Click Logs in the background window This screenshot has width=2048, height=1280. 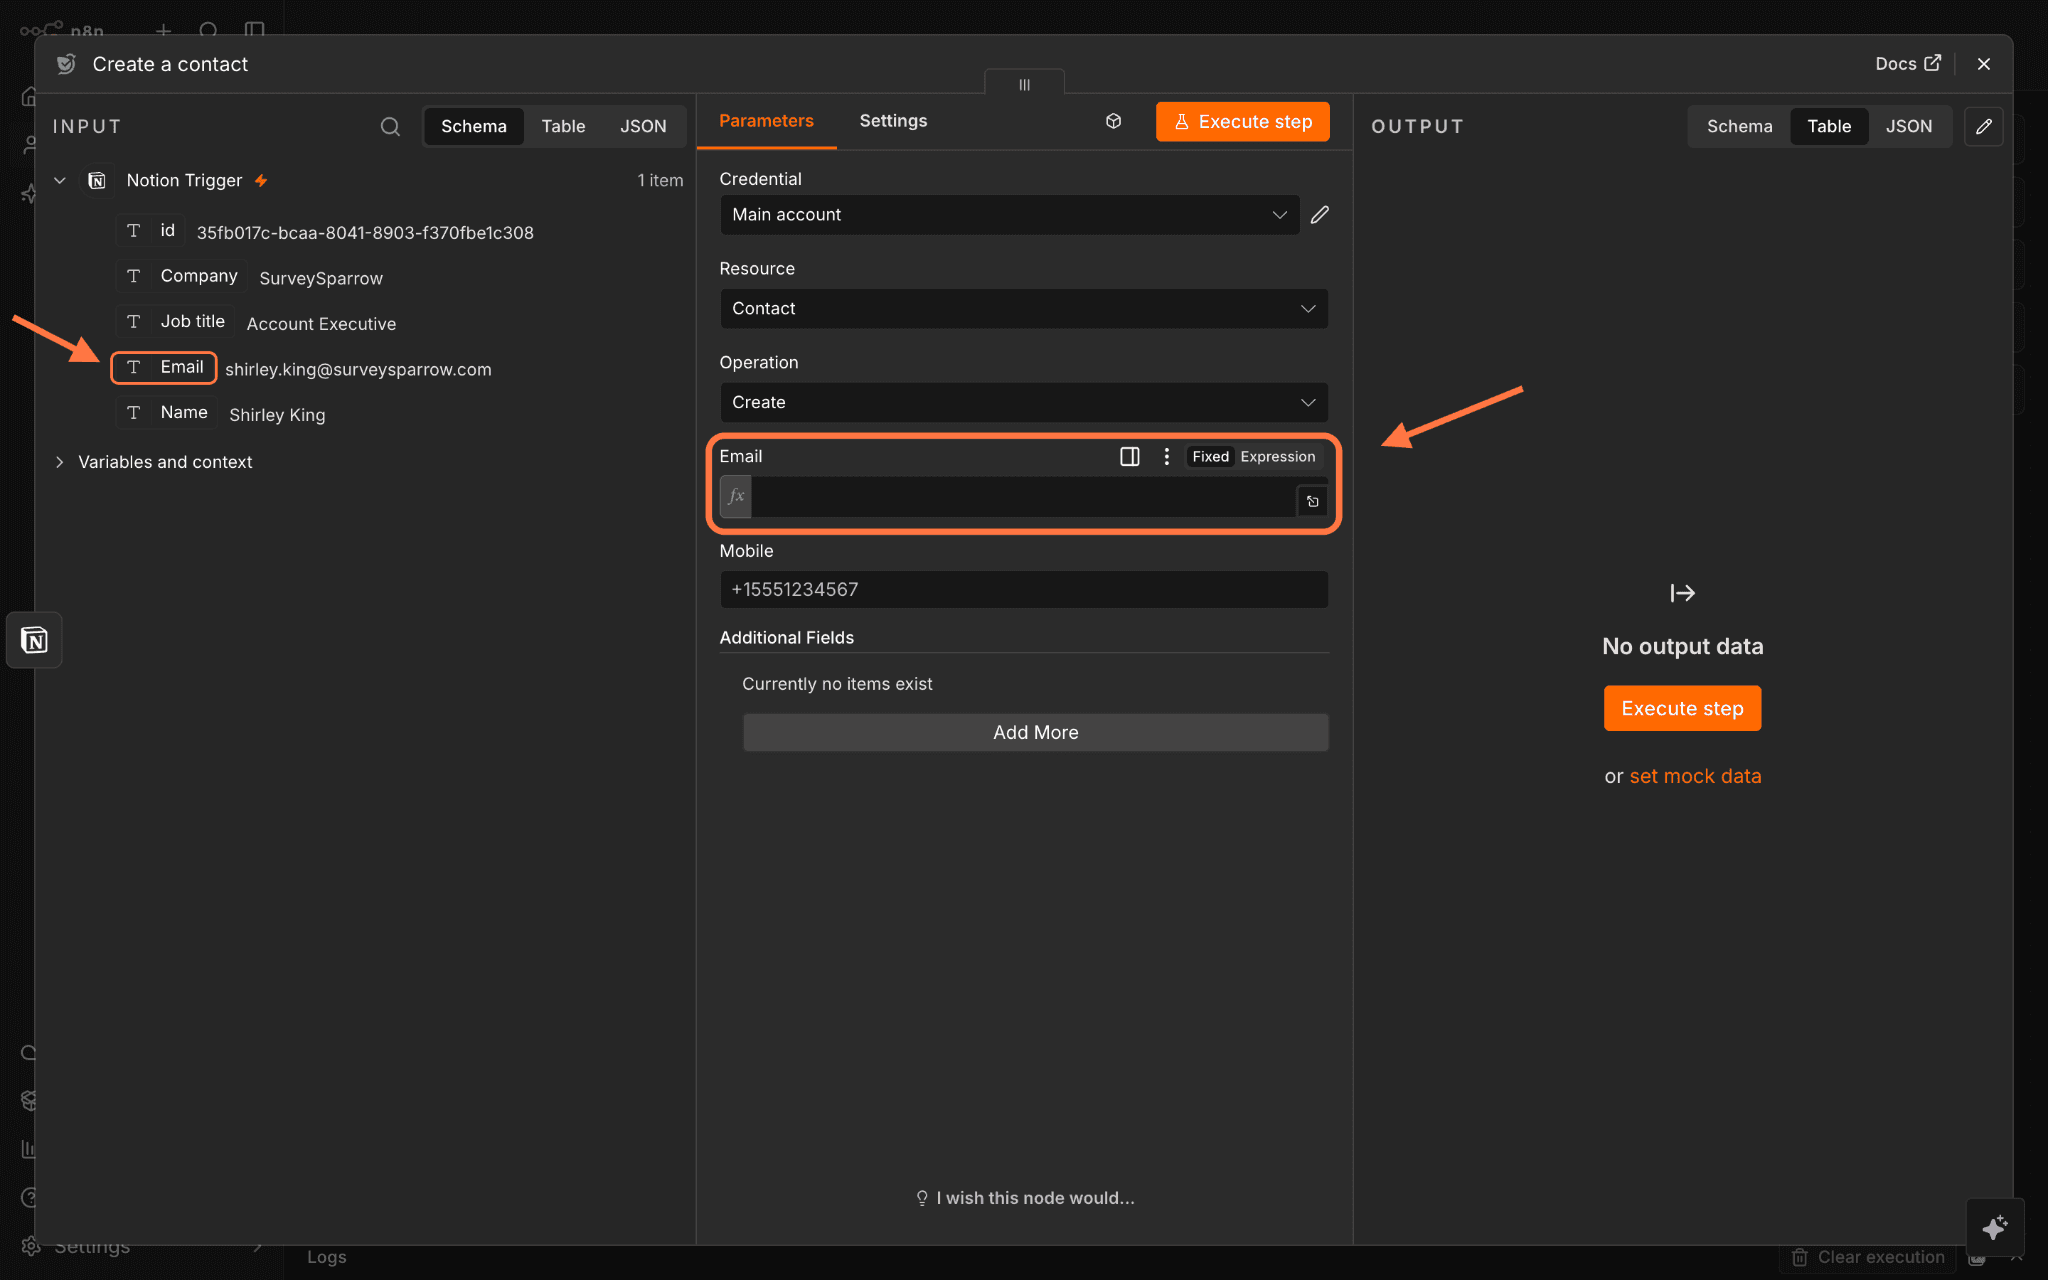click(326, 1258)
